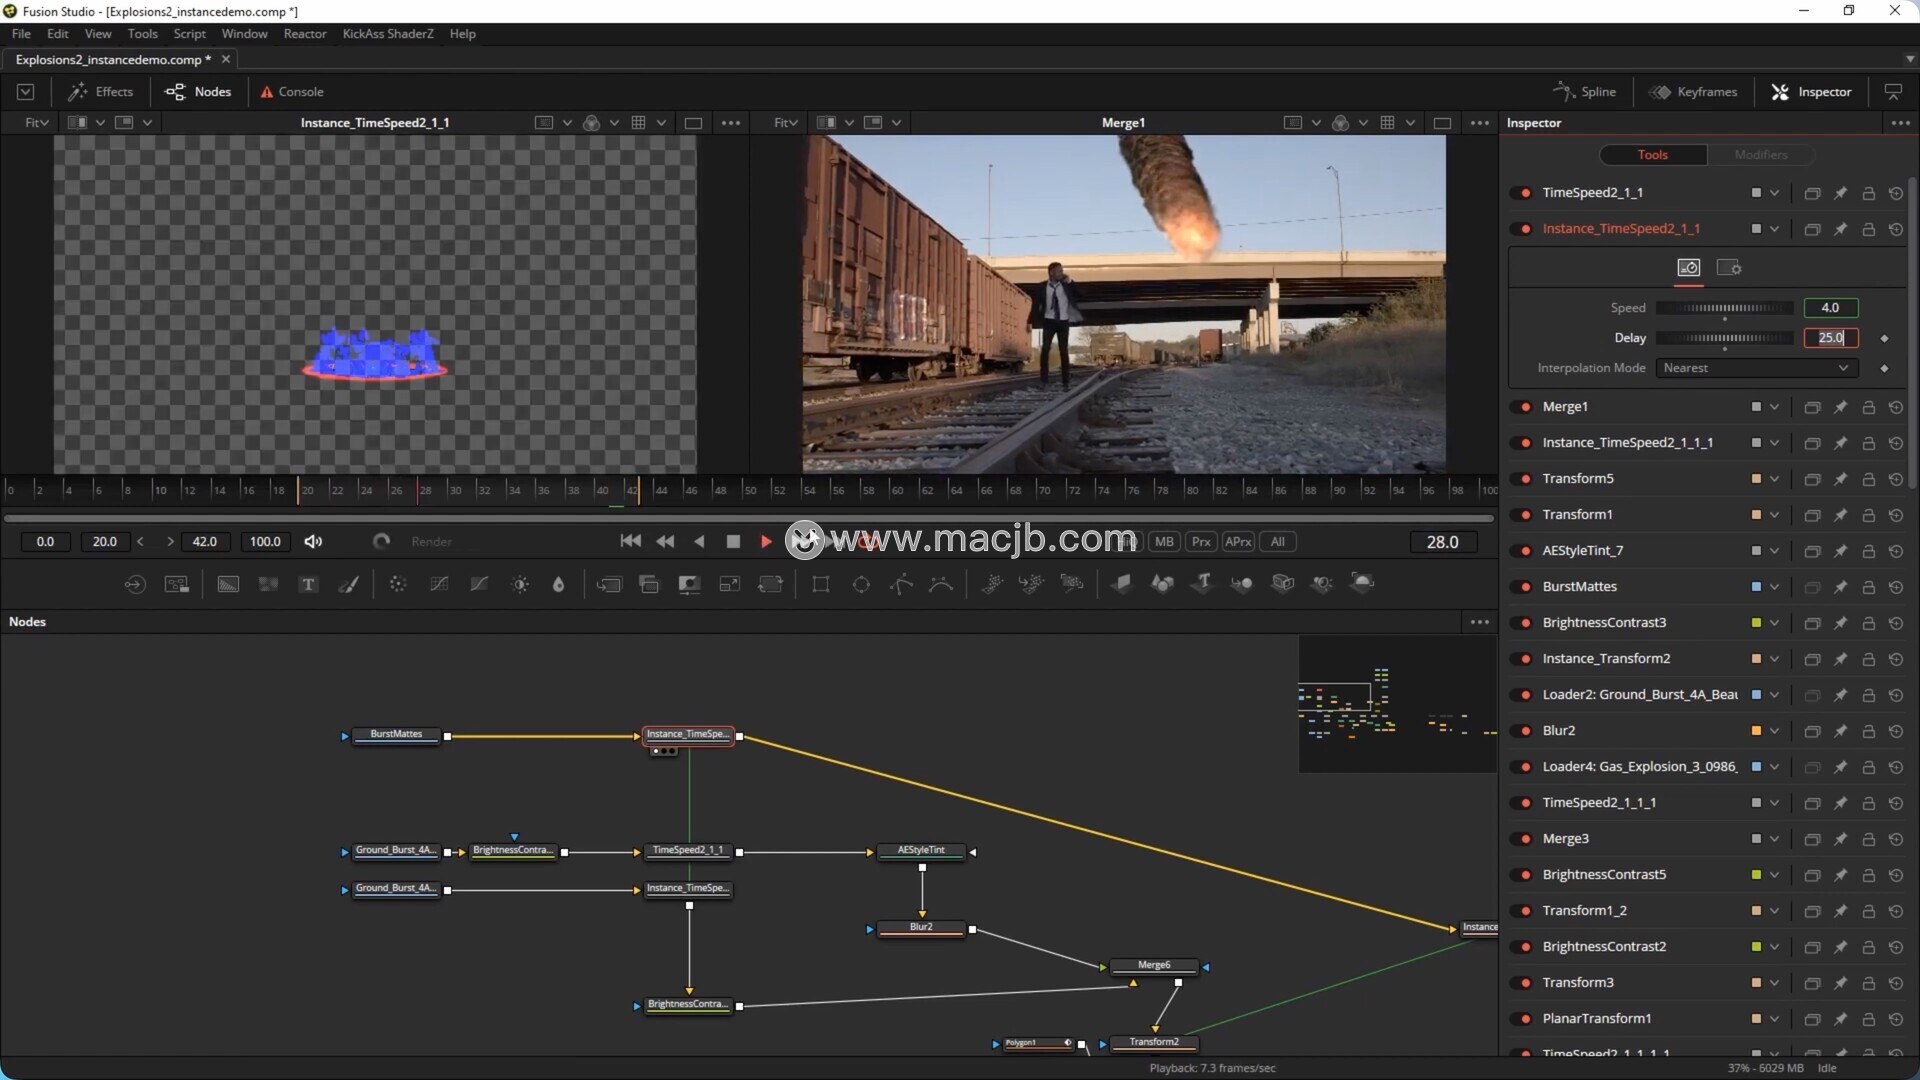This screenshot has height=1080, width=1920.
Task: Toggle audio mute speaker icon
Action: (x=313, y=542)
